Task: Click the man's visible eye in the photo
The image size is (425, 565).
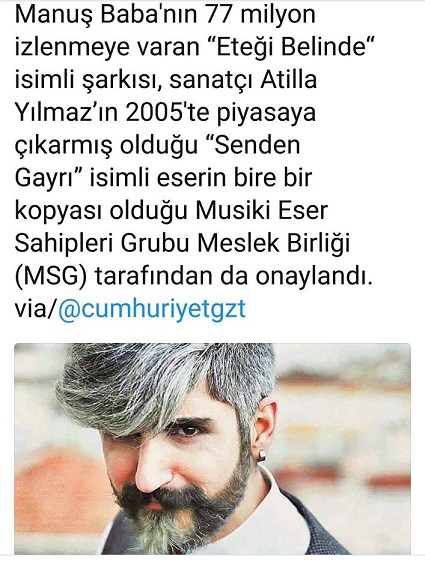Action: pyautogui.click(x=189, y=430)
